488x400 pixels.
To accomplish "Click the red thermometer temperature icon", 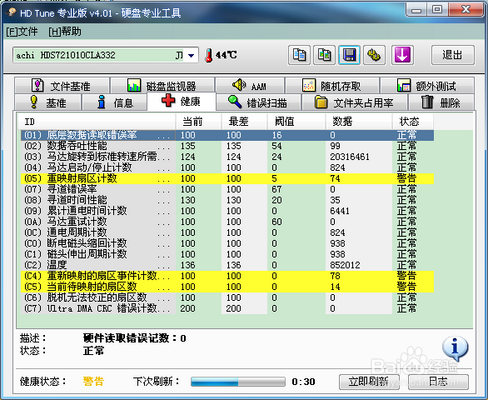I will (209, 55).
